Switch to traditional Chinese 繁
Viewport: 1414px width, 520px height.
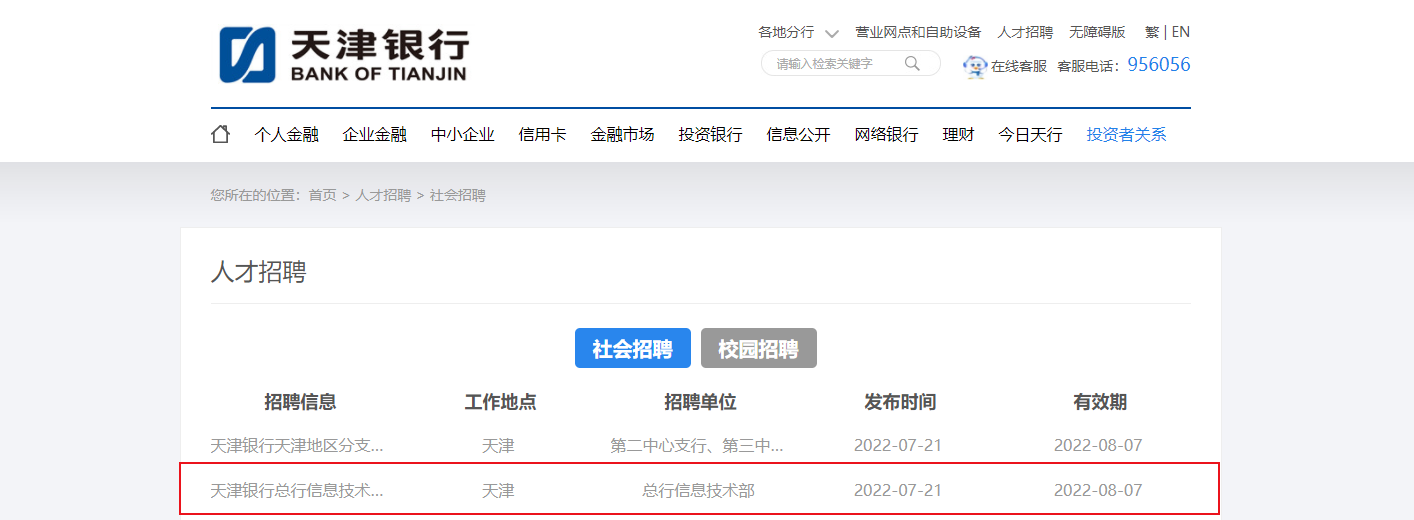coord(1152,32)
